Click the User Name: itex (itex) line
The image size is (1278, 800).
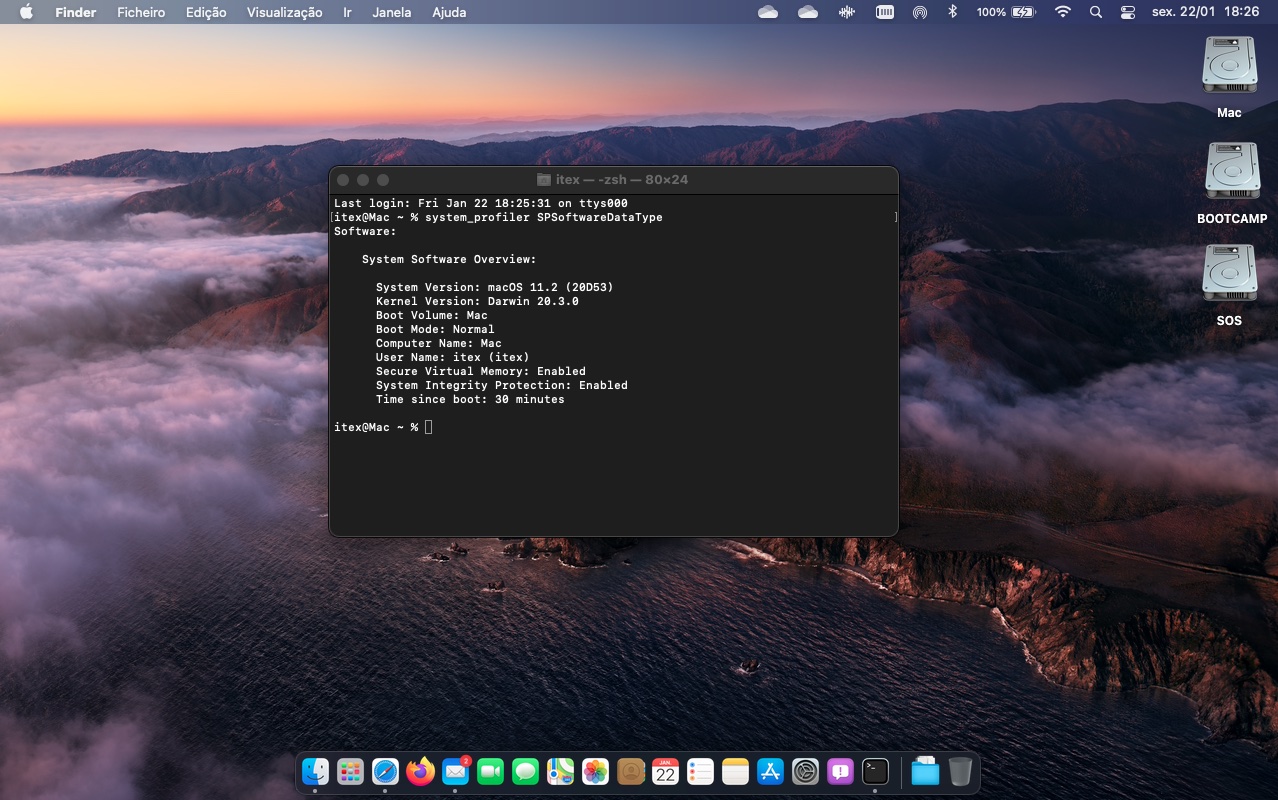(453, 357)
